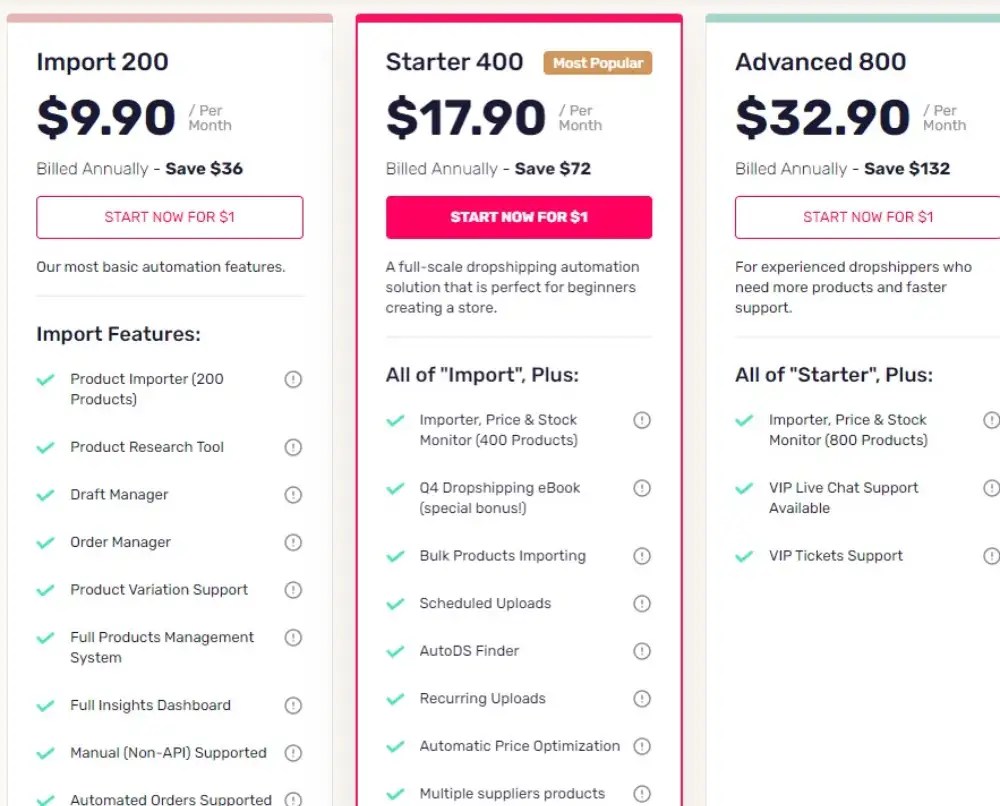Click info icon for VIP Tickets Support

point(991,556)
